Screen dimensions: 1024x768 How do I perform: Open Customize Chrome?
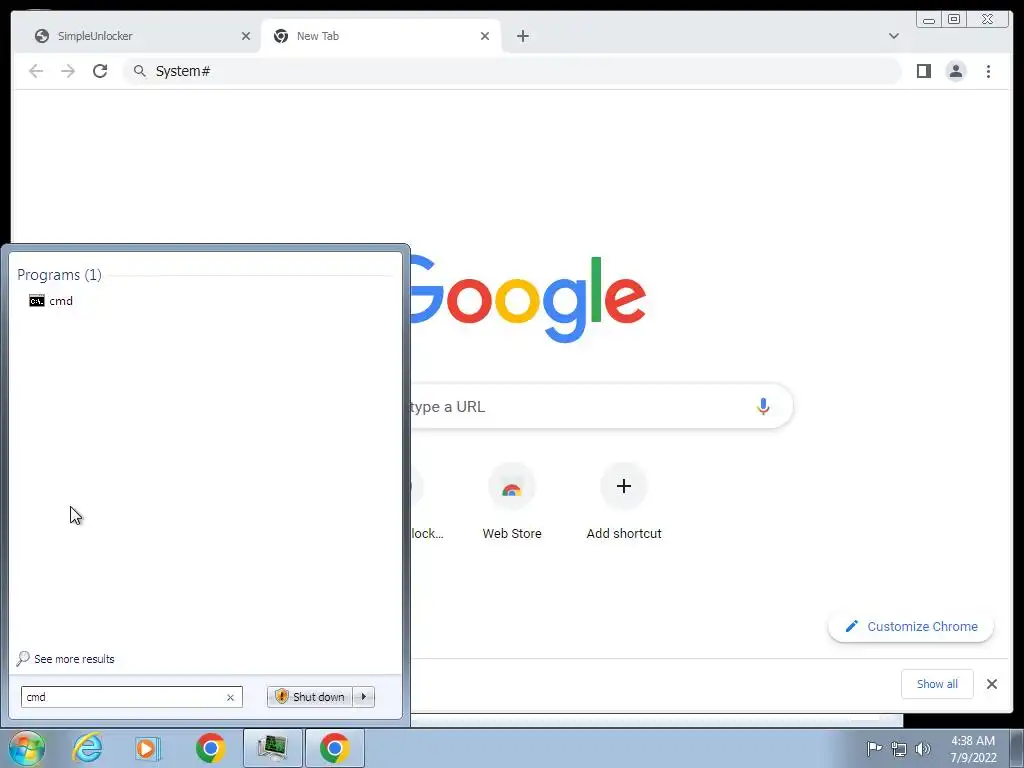[x=911, y=626]
